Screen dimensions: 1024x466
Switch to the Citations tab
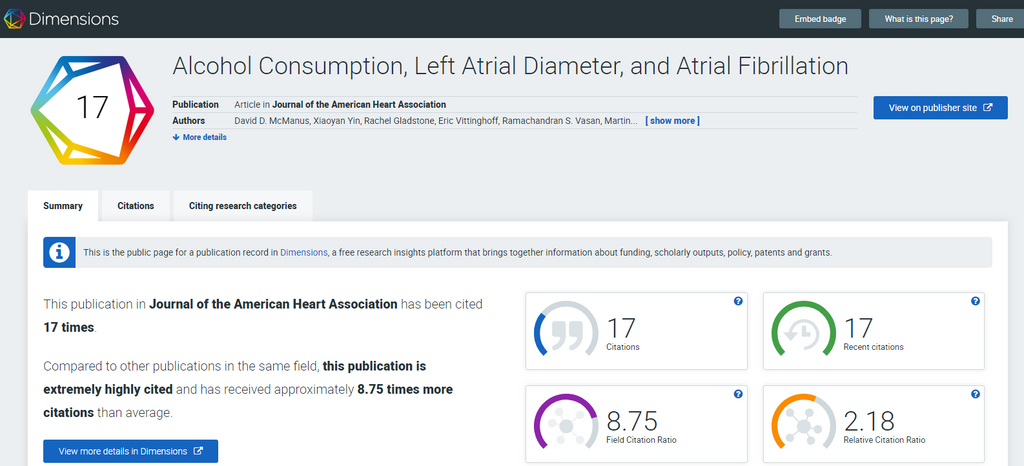pos(136,206)
